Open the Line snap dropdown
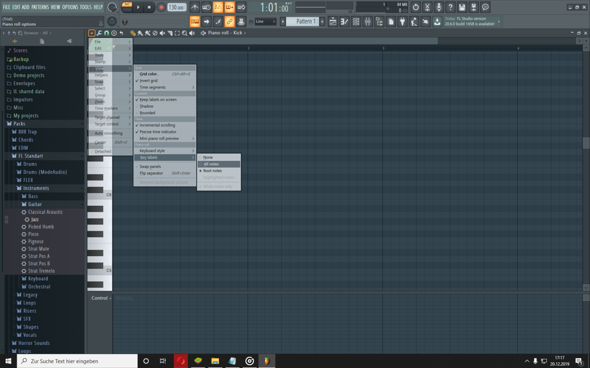Viewport: 590px width, 368px height. (265, 21)
